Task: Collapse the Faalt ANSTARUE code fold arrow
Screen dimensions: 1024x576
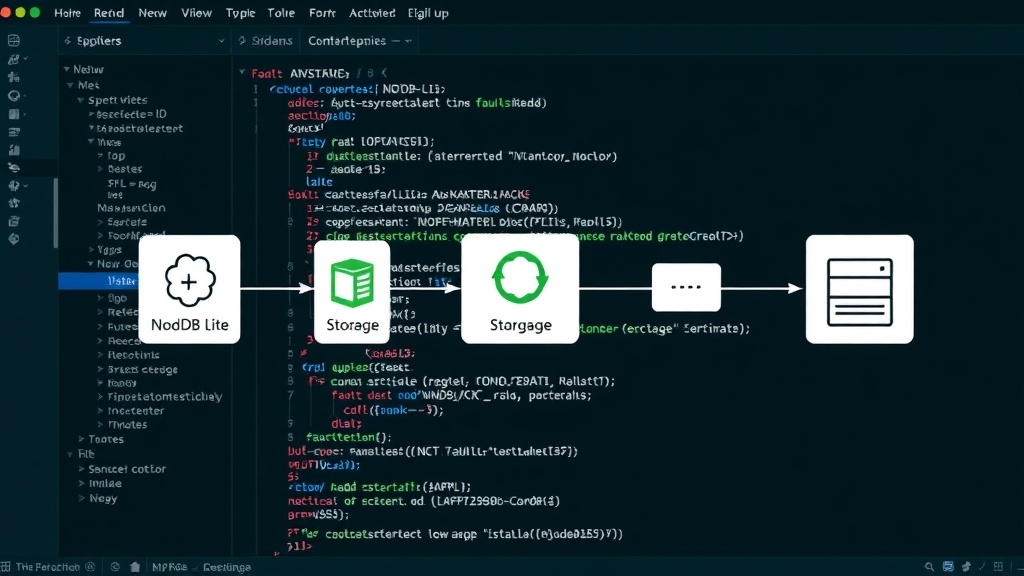Action: tap(242, 73)
